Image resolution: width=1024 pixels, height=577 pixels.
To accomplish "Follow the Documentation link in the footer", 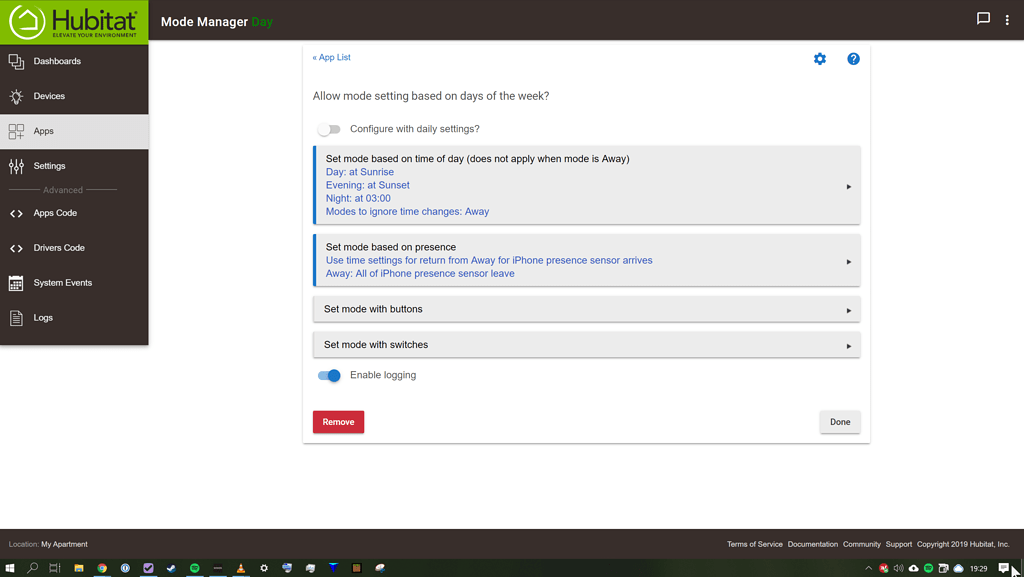I will coord(813,544).
